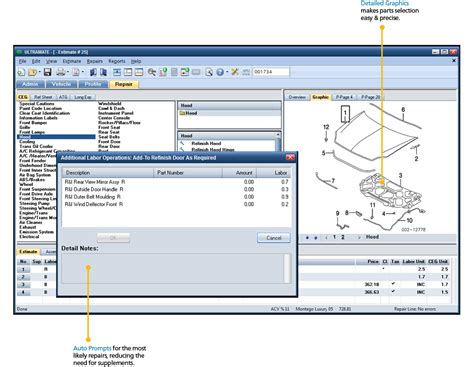This screenshot has height=367, width=474.
Task: Close the Additional Labor Operations dialog
Action: [290, 157]
